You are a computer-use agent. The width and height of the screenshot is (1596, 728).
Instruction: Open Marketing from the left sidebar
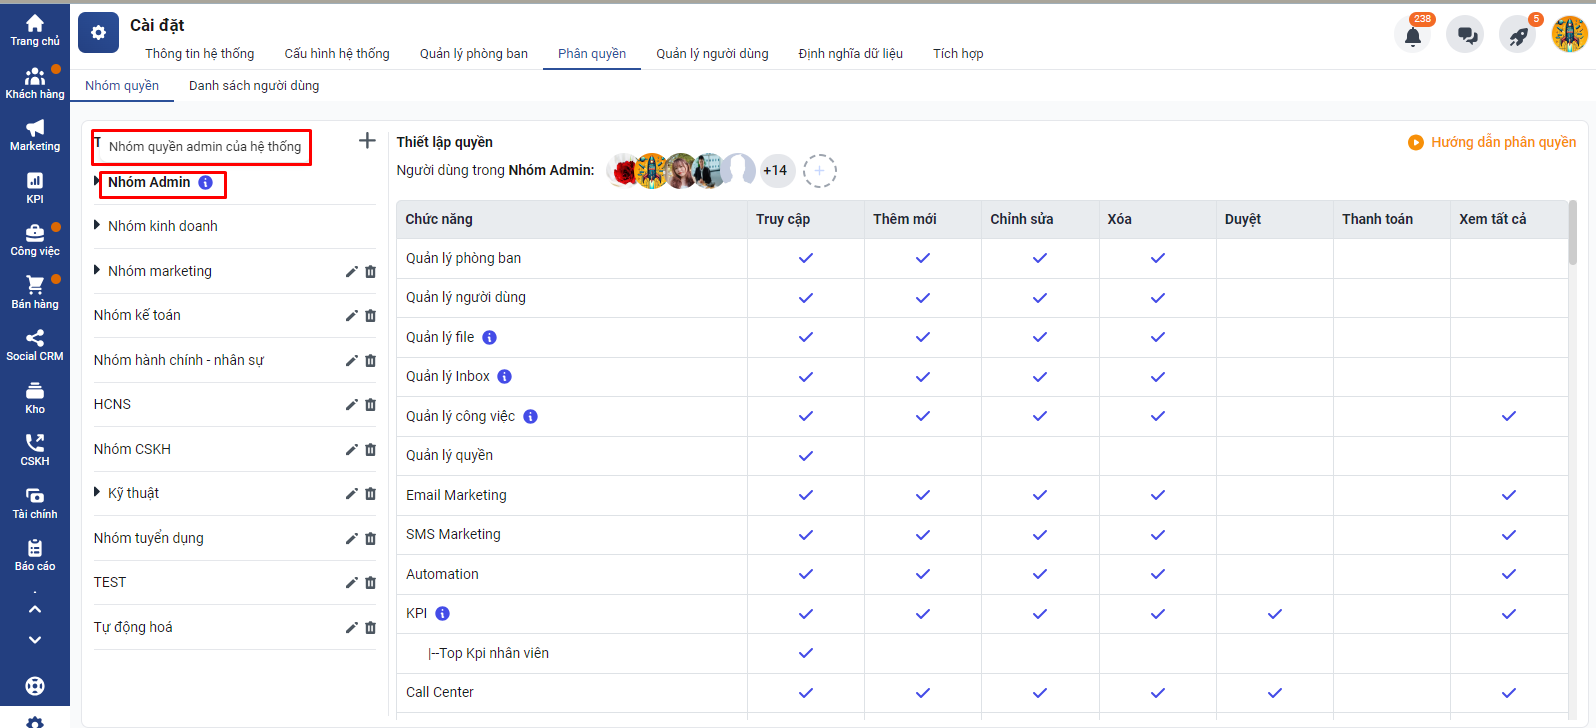tap(35, 134)
